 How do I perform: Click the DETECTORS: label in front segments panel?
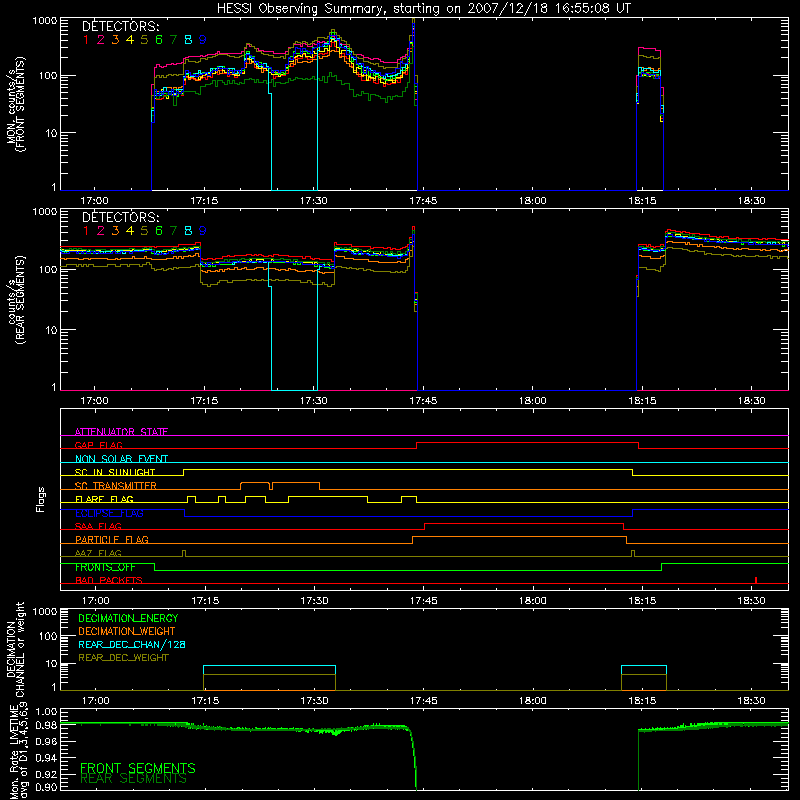121,26
